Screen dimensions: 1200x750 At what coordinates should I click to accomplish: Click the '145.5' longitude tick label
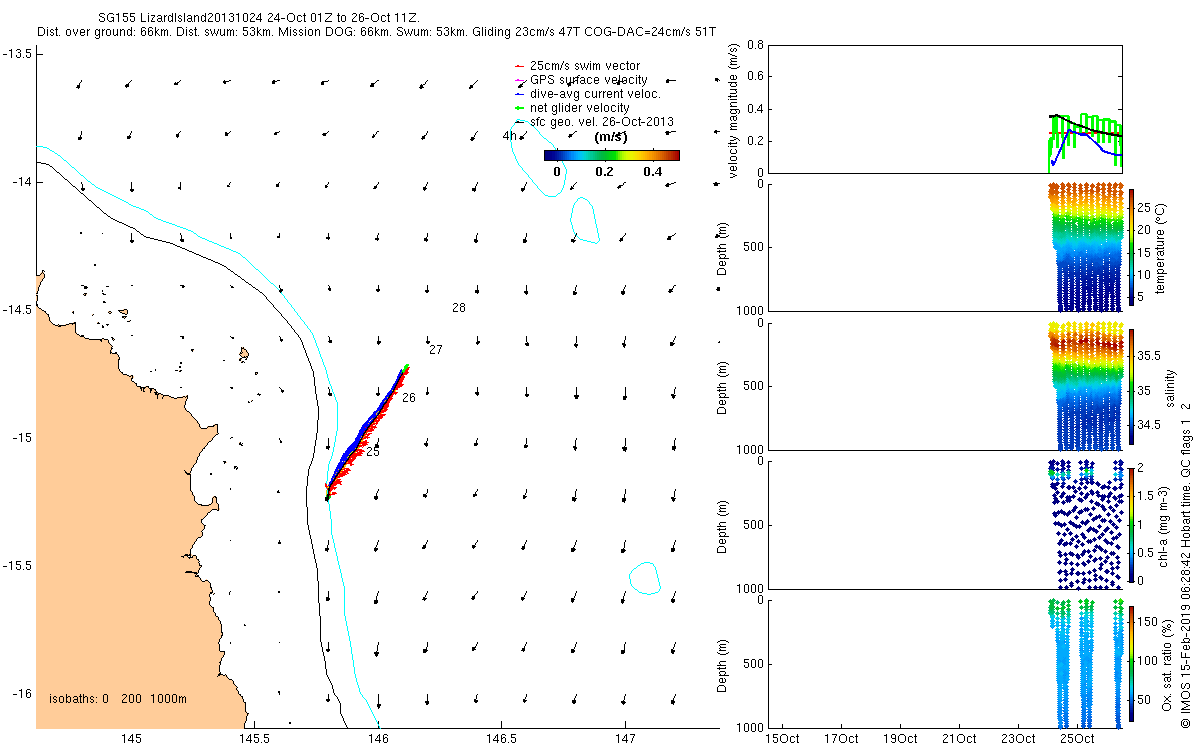254,739
